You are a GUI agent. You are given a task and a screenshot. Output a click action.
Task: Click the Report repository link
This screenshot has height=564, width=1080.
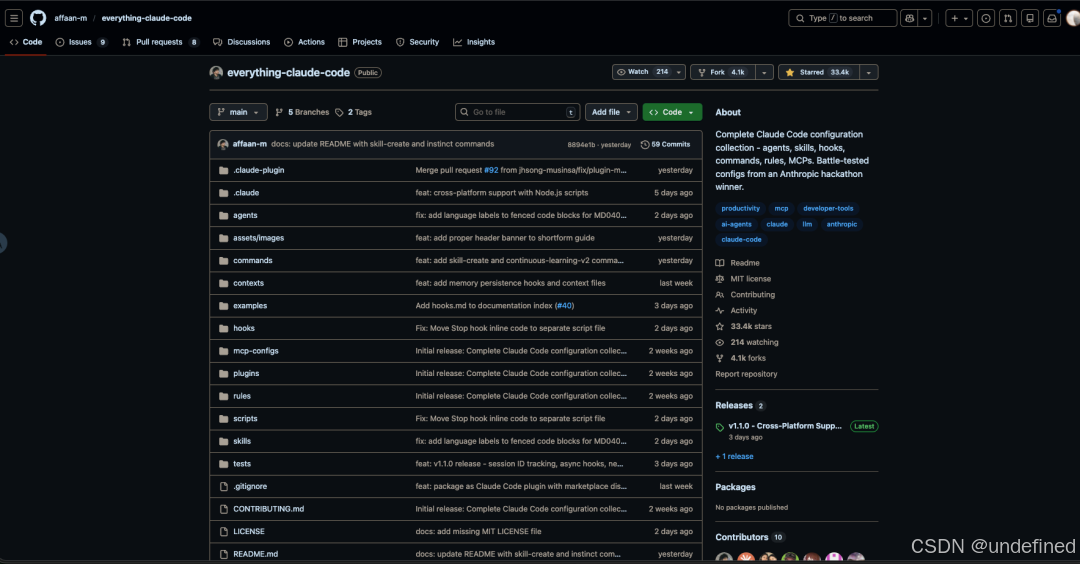tap(746, 374)
